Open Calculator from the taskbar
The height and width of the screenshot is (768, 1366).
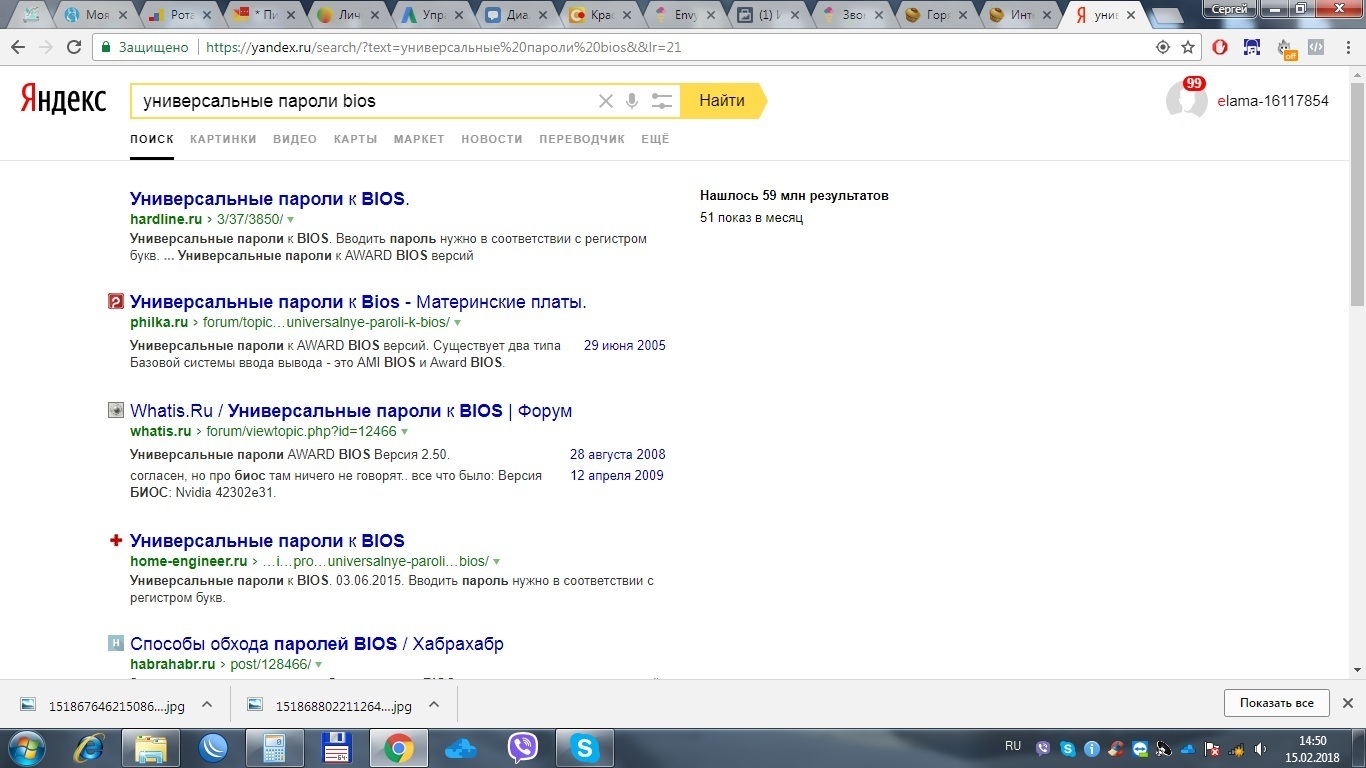pyautogui.click(x=274, y=747)
